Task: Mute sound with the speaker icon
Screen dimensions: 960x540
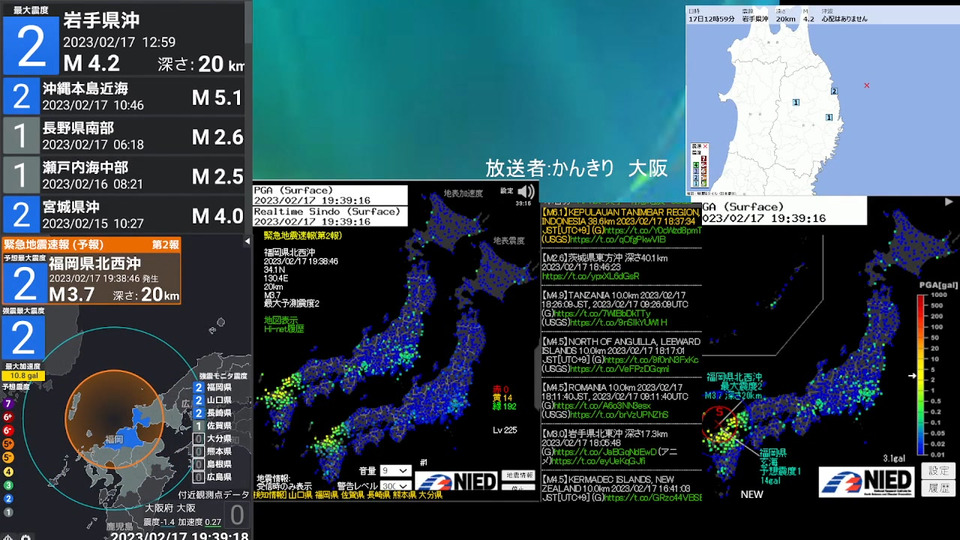Action: point(525,192)
